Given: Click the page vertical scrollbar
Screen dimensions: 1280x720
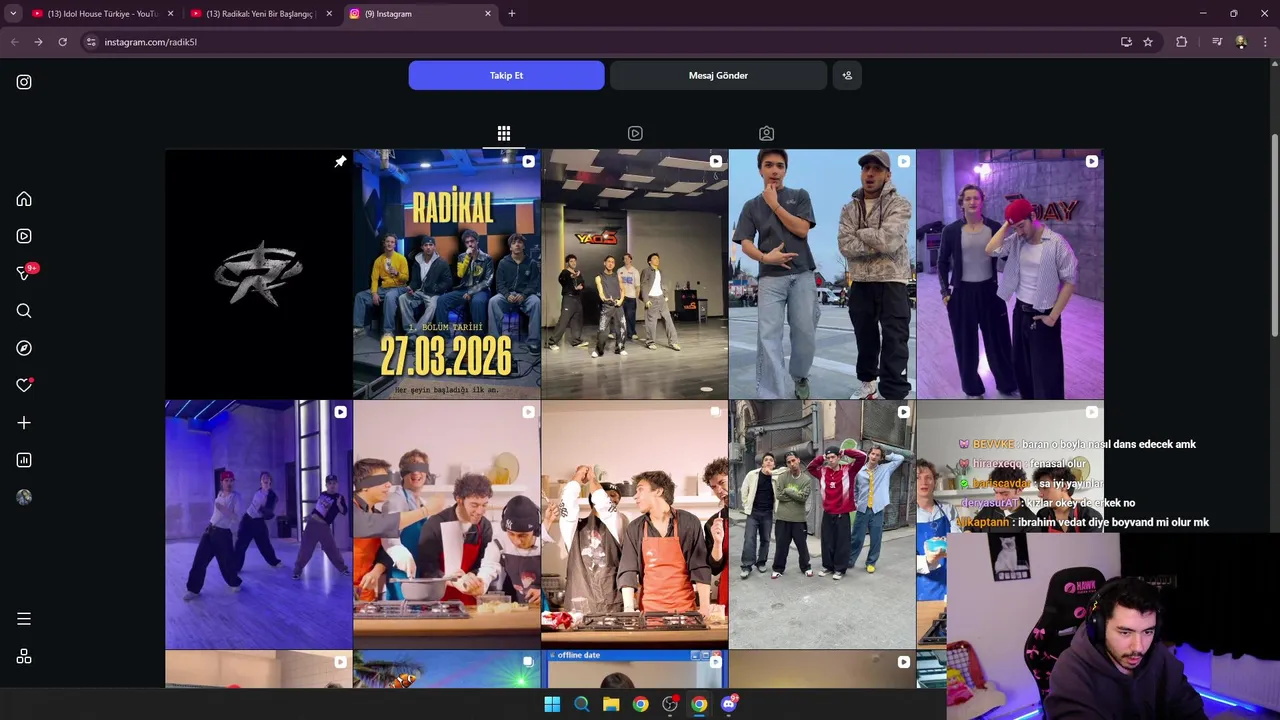Looking at the screenshot, I should [1275, 235].
